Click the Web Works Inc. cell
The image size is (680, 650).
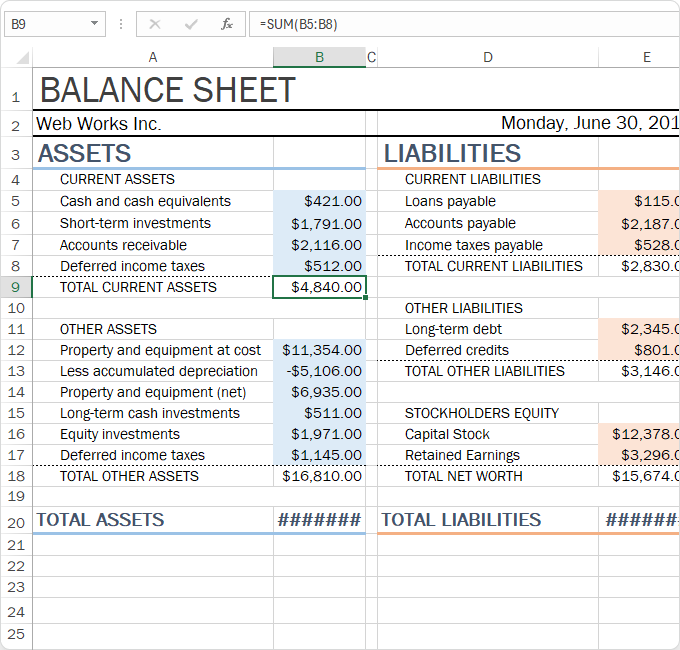(99, 124)
